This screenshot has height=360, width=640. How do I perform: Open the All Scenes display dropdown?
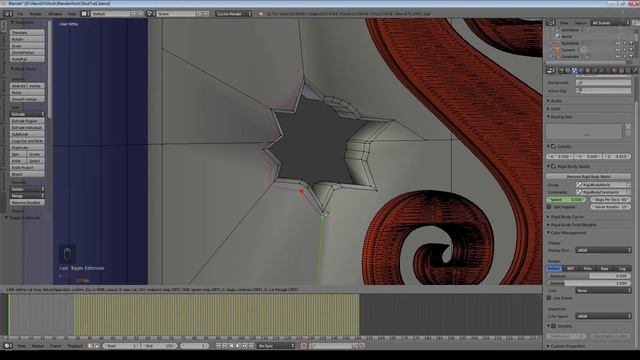[x=610, y=22]
